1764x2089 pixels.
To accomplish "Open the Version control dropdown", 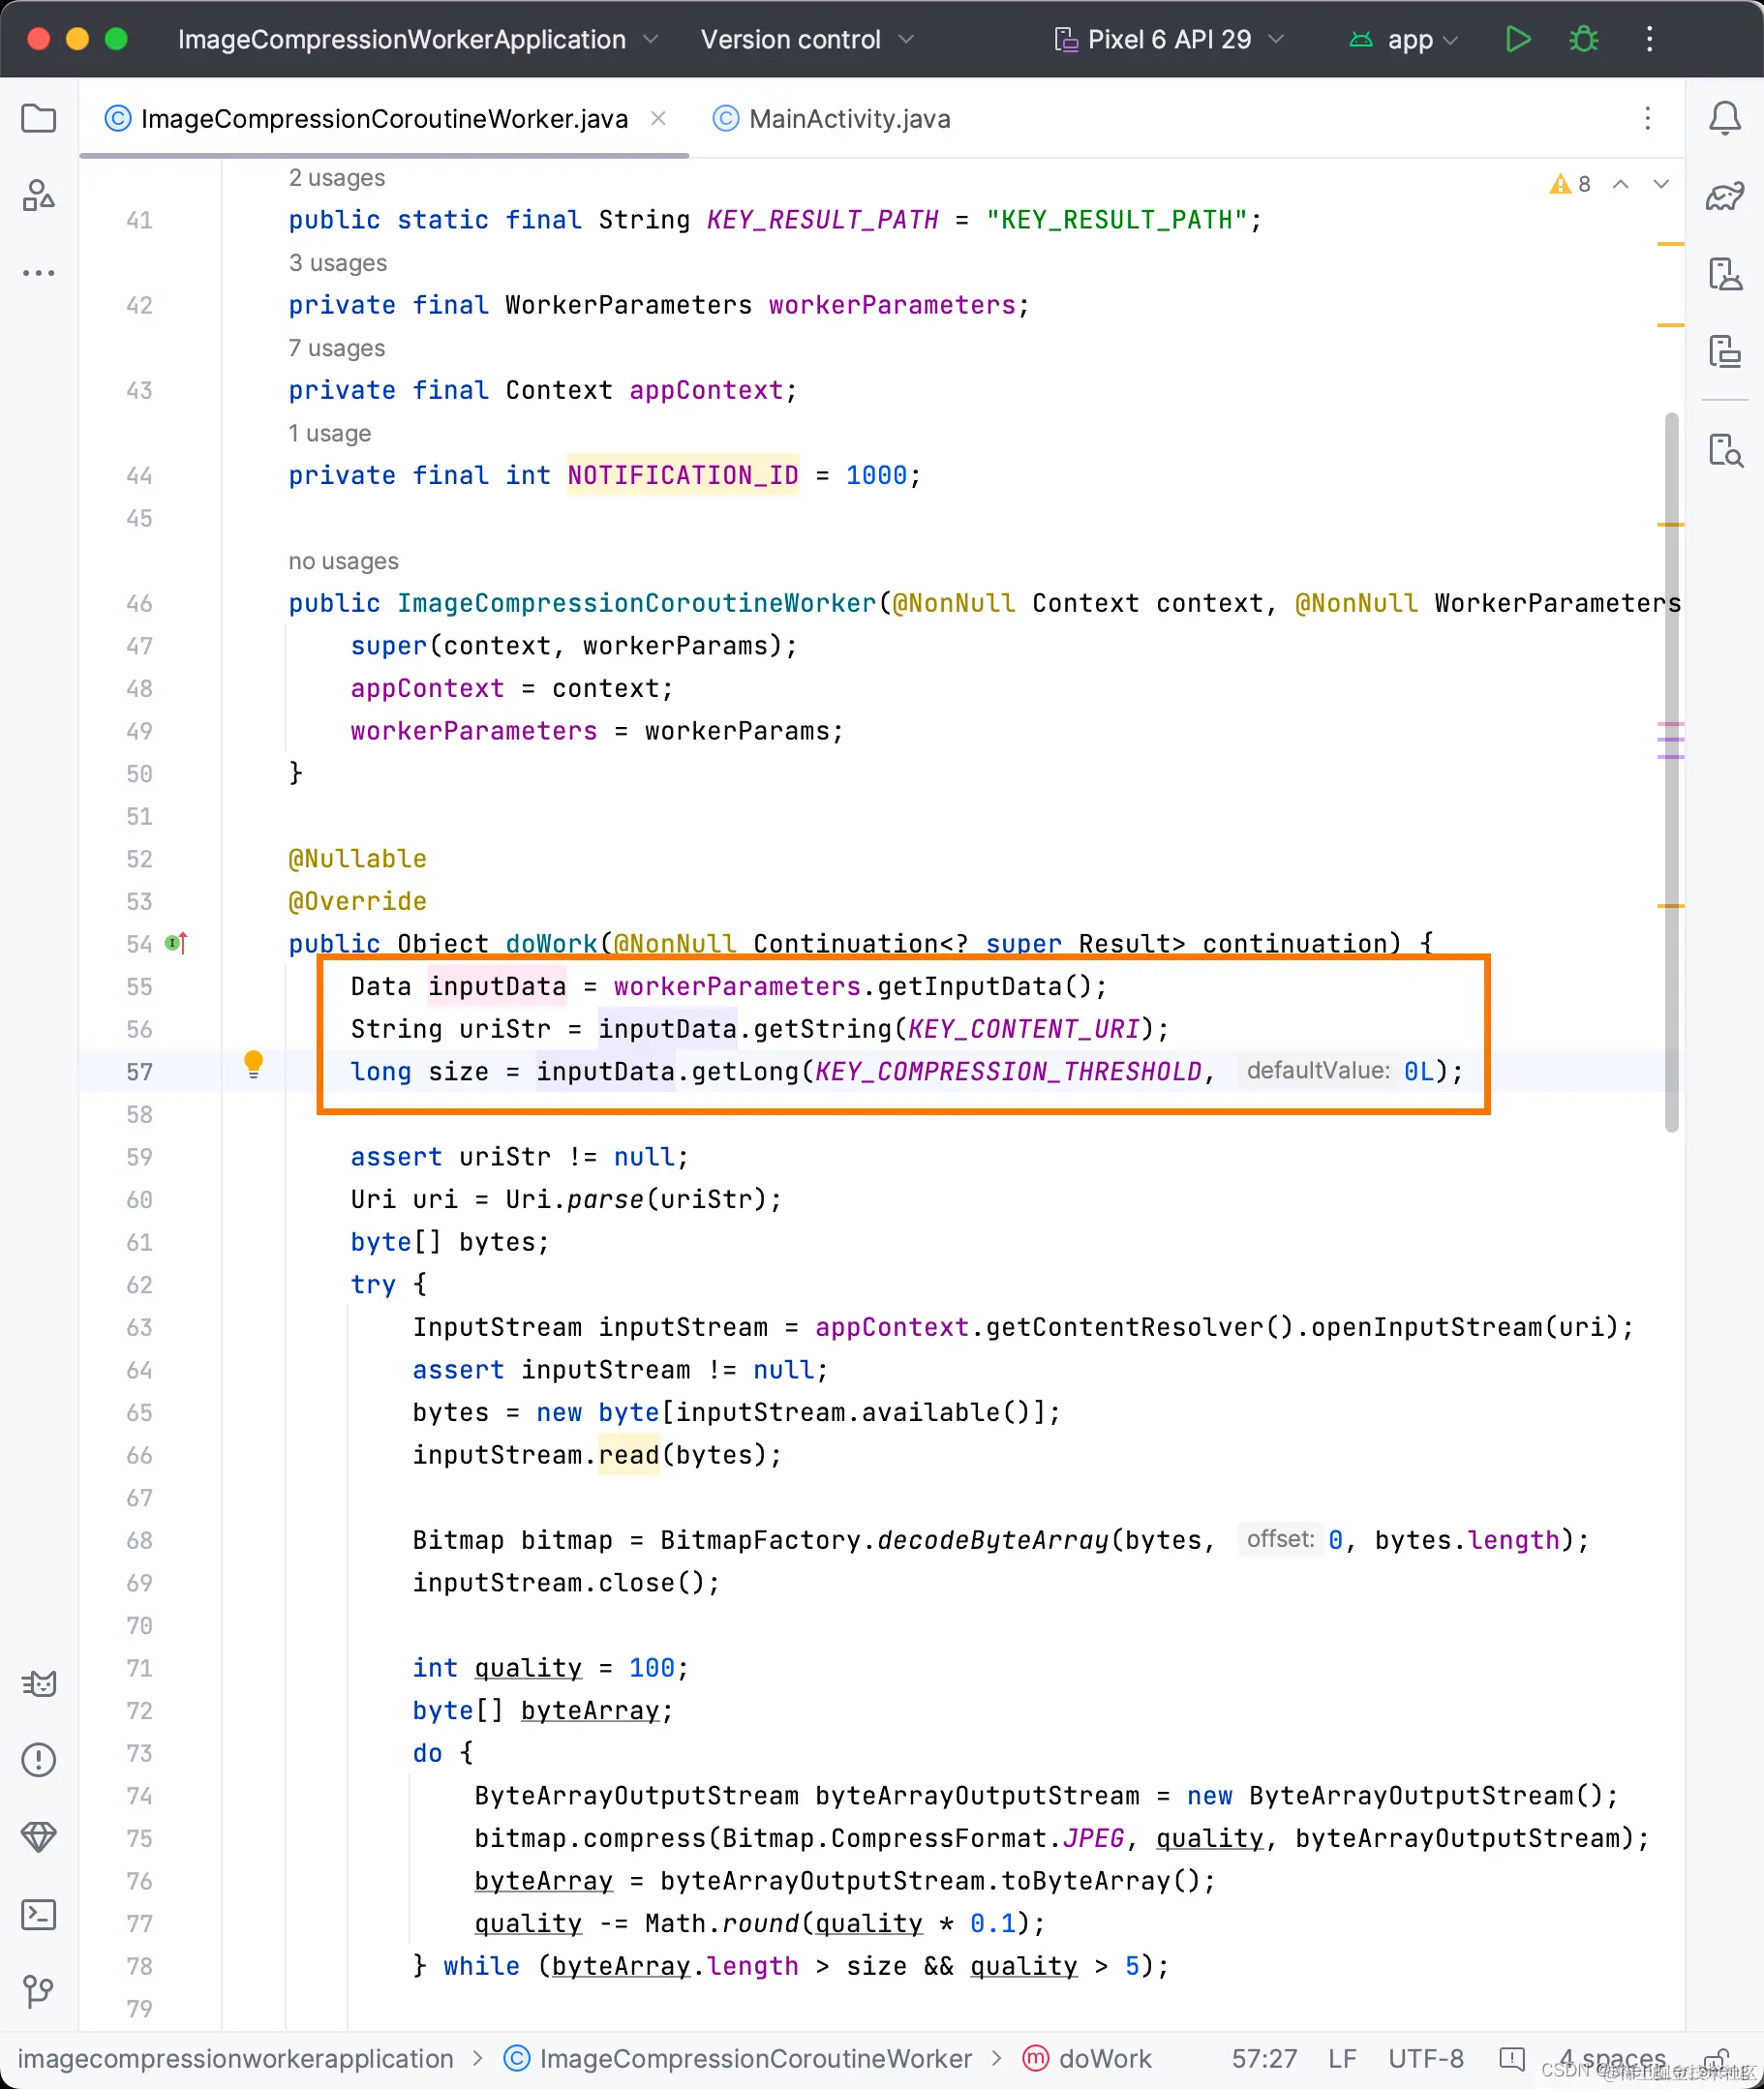I will 807,39.
